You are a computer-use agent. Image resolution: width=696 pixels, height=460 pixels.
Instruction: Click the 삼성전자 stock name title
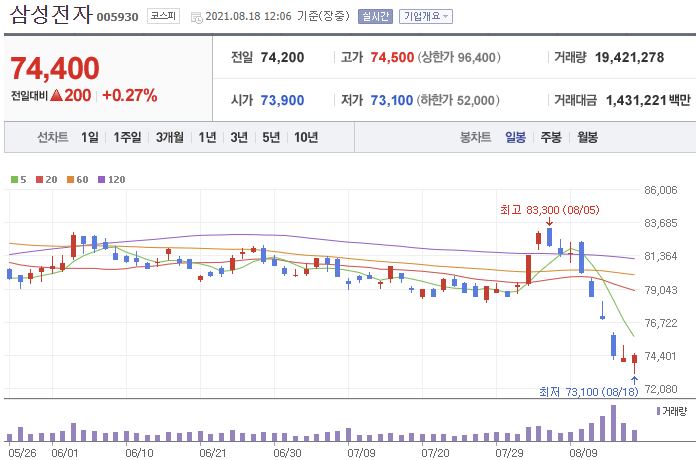click(x=51, y=14)
